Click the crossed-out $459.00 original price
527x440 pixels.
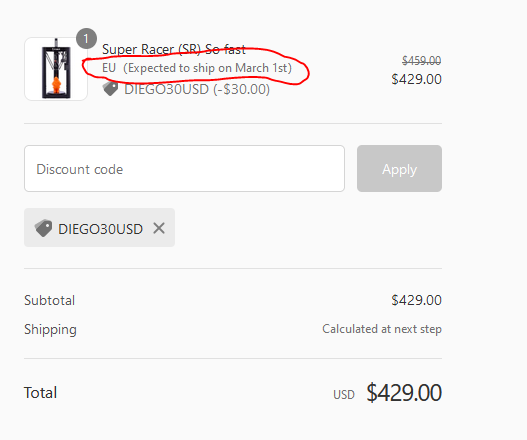coord(421,61)
